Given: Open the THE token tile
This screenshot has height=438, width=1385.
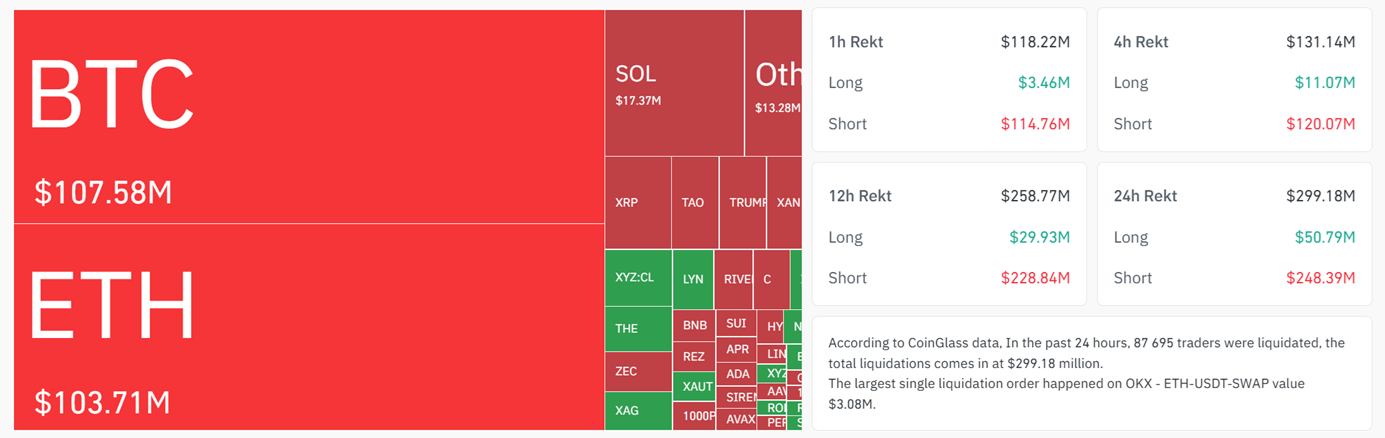Looking at the screenshot, I should pyautogui.click(x=637, y=328).
